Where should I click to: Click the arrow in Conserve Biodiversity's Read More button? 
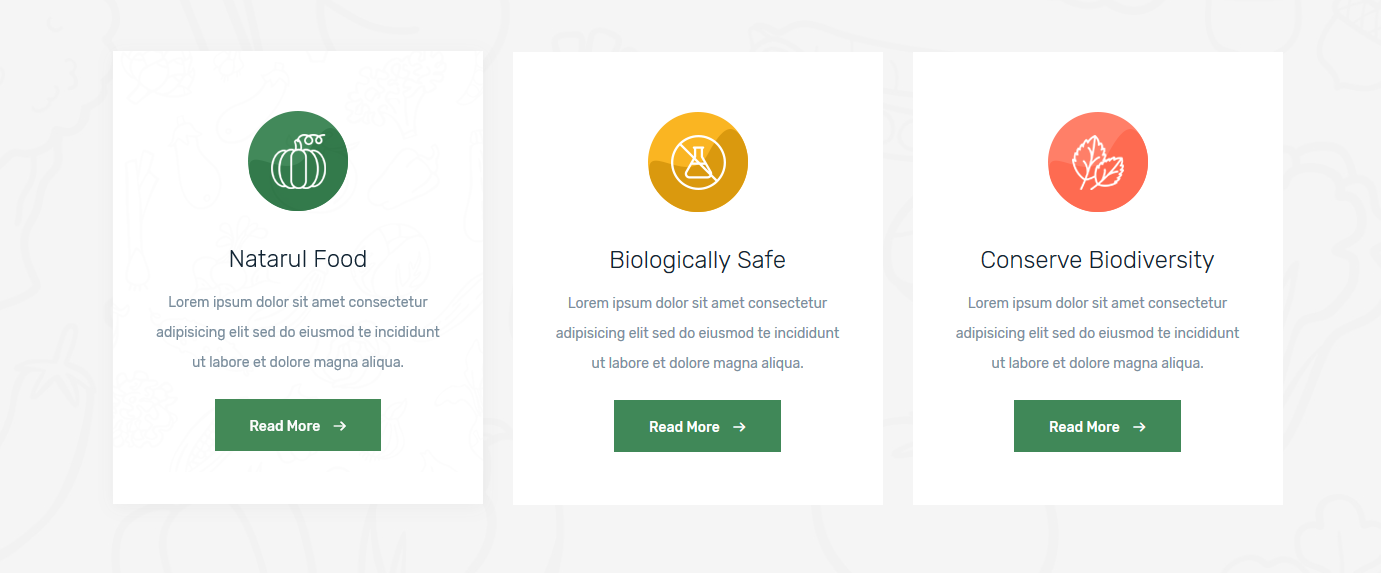(1140, 427)
